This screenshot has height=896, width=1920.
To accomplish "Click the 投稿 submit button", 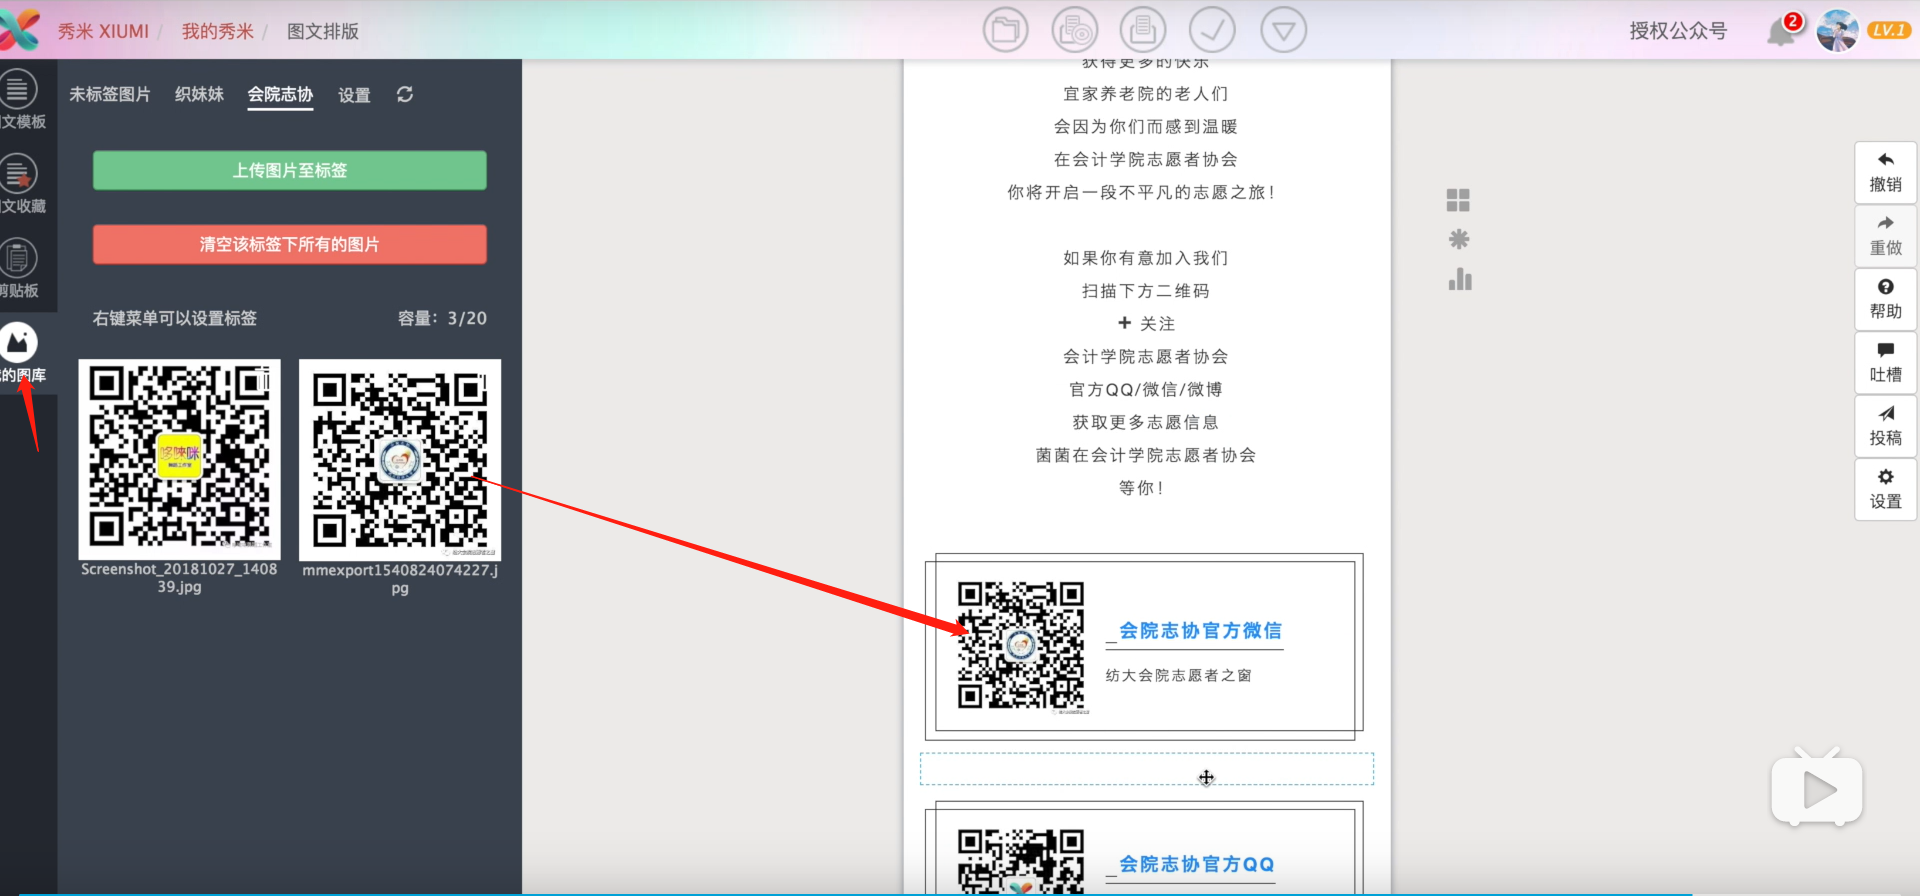I will point(1886,426).
